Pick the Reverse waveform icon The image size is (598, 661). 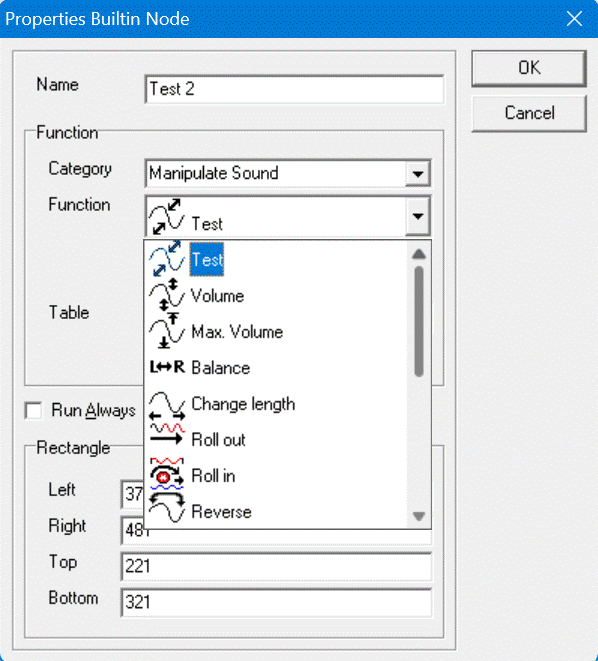tap(167, 508)
